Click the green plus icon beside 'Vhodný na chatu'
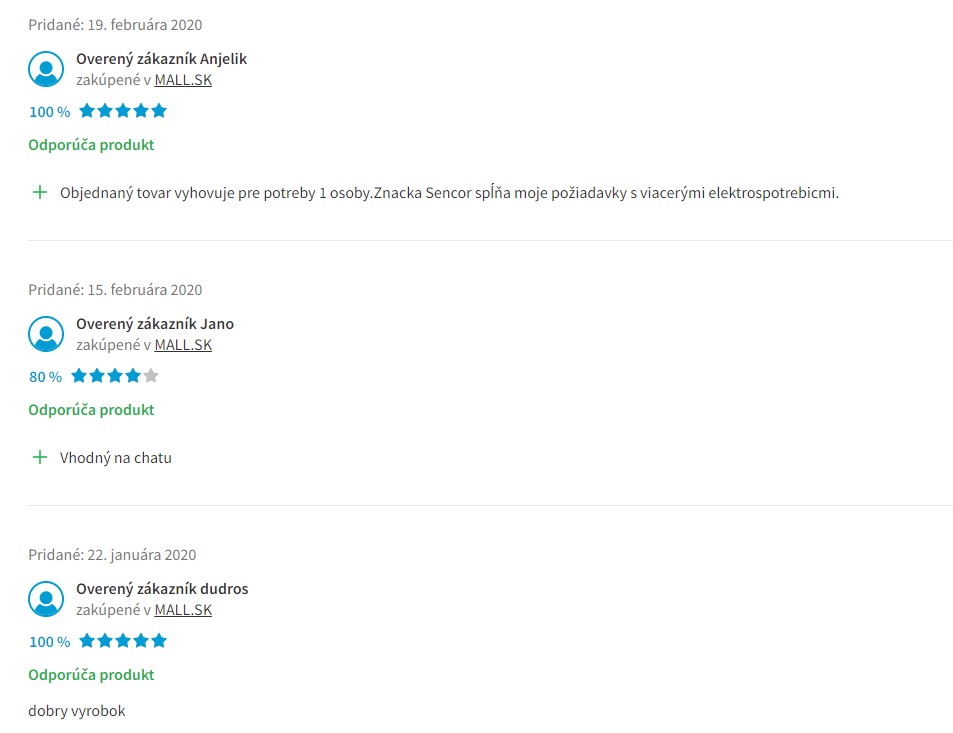 [40, 458]
